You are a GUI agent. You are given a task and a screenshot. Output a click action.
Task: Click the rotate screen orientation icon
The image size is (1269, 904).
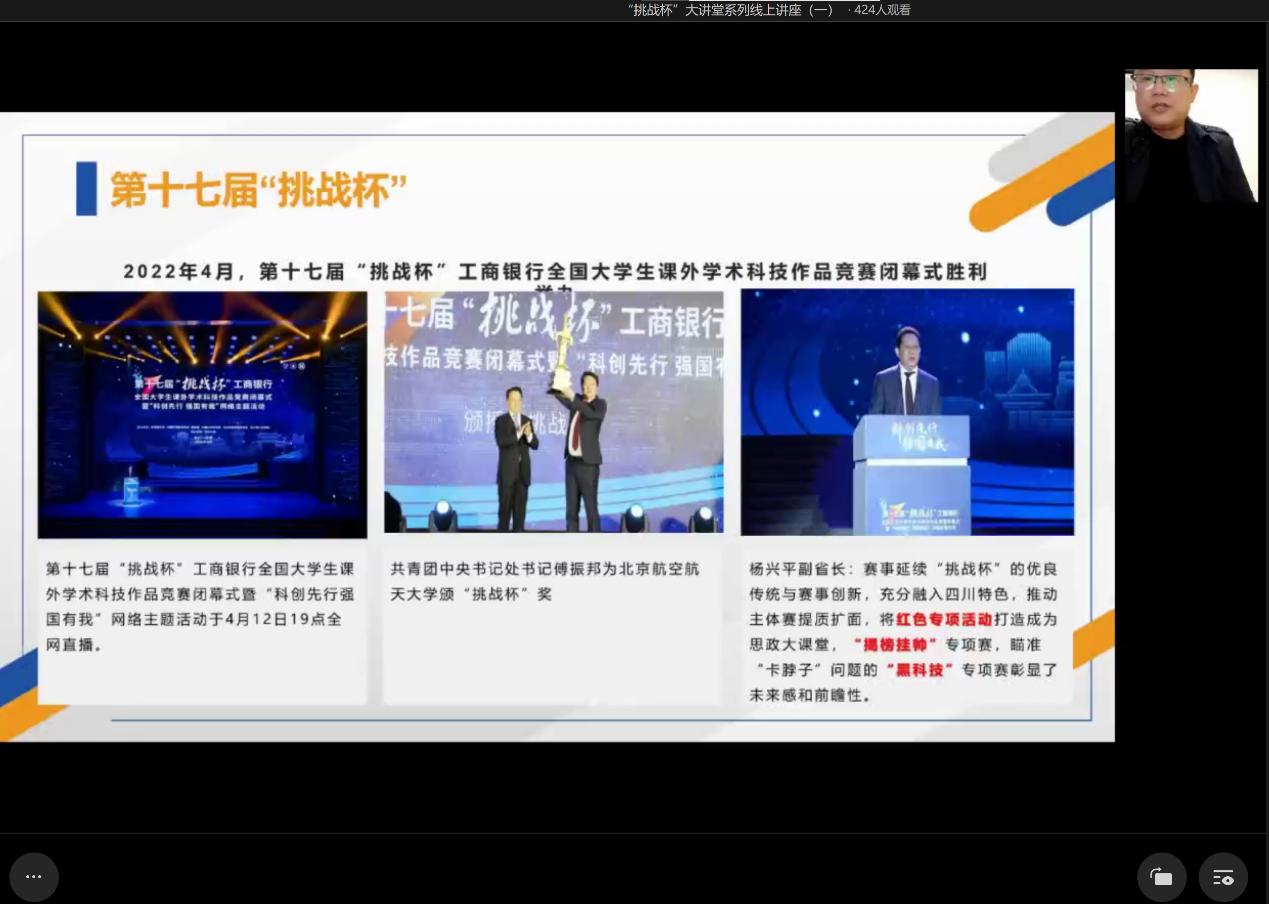coord(1161,877)
